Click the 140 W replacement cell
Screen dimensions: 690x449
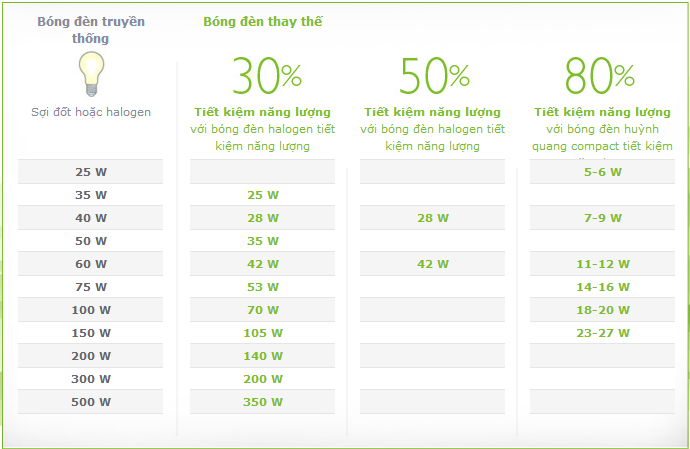[x=263, y=356]
